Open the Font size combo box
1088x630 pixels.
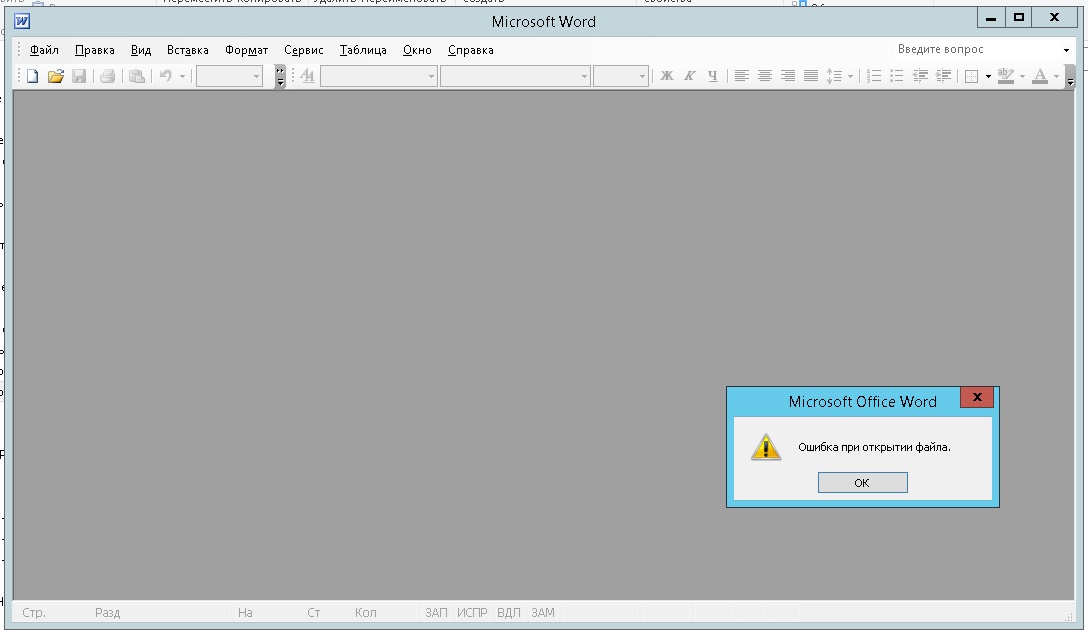pos(621,76)
